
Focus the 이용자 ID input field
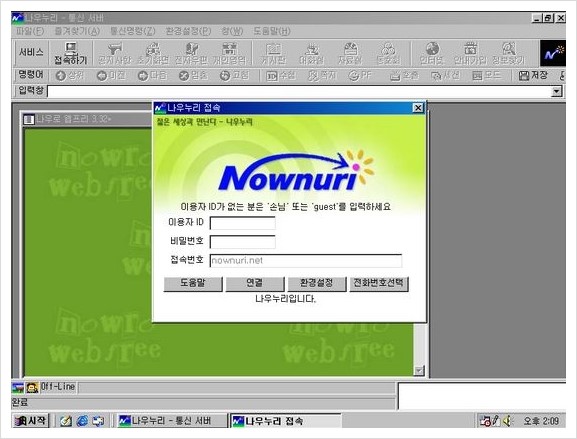point(243,223)
